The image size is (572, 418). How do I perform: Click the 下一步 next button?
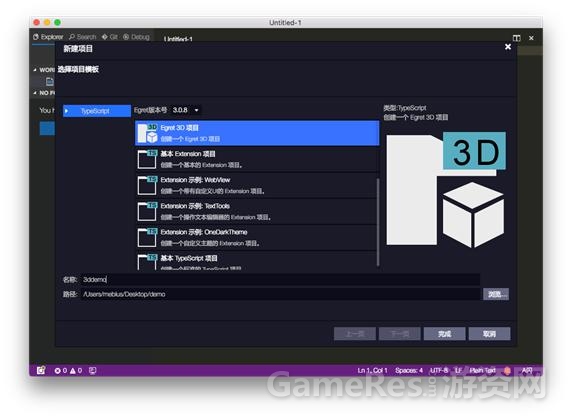click(x=400, y=334)
